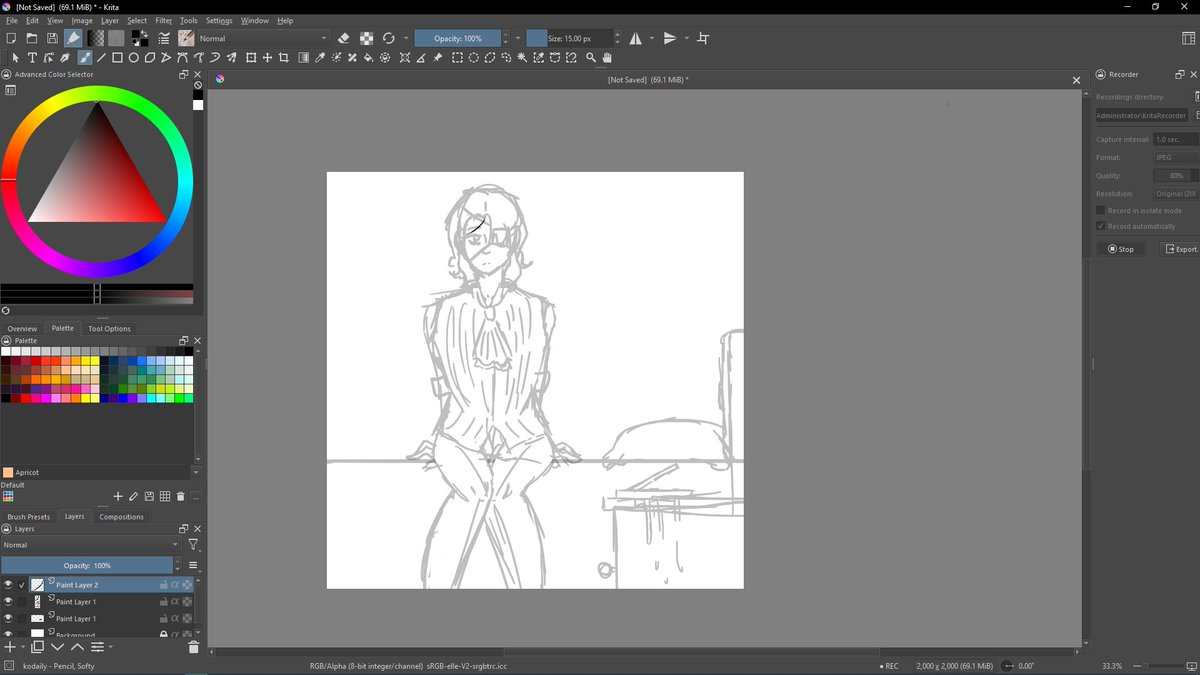Toggle horizontal mirror tool
The image size is (1200, 675).
click(635, 38)
